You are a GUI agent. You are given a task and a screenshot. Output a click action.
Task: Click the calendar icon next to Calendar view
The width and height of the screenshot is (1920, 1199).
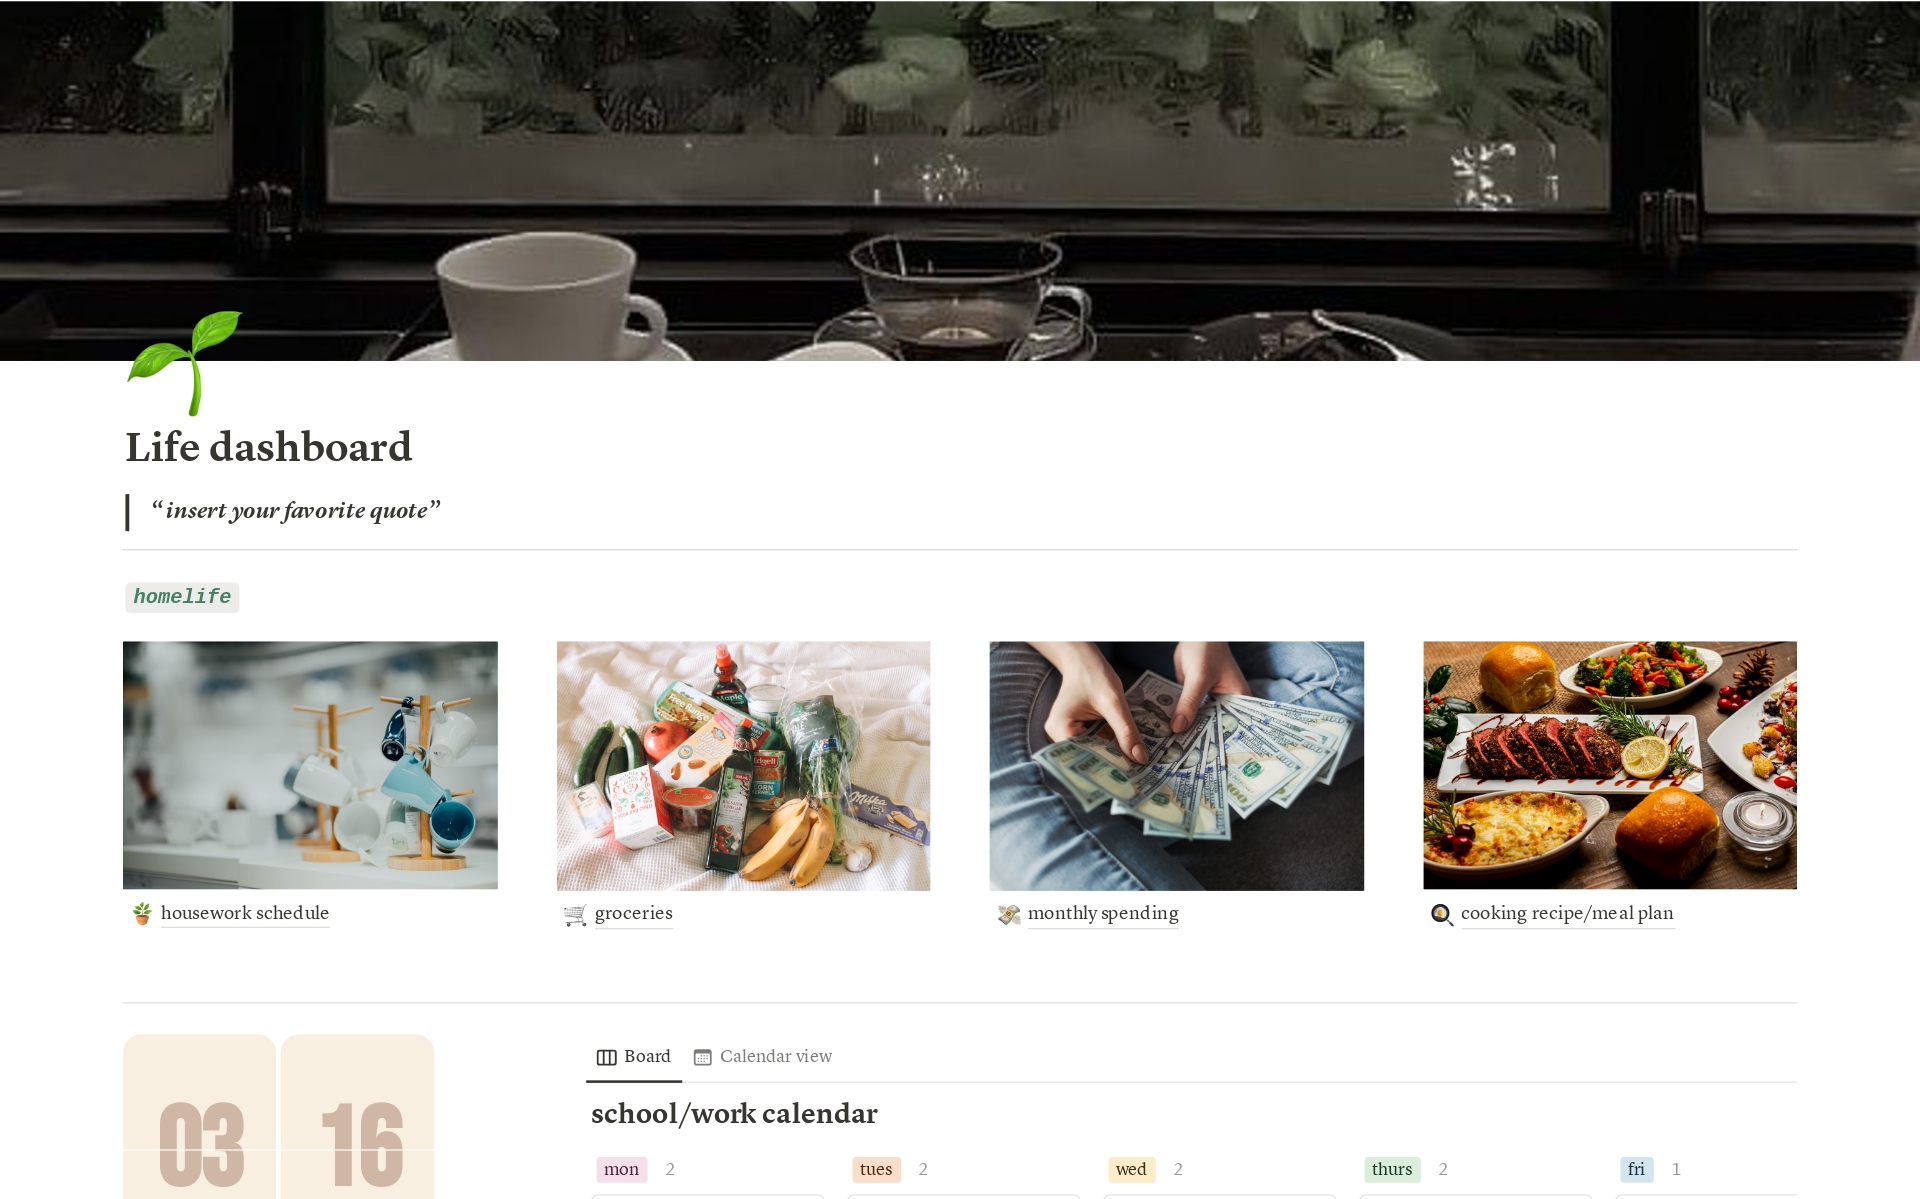tap(703, 1057)
